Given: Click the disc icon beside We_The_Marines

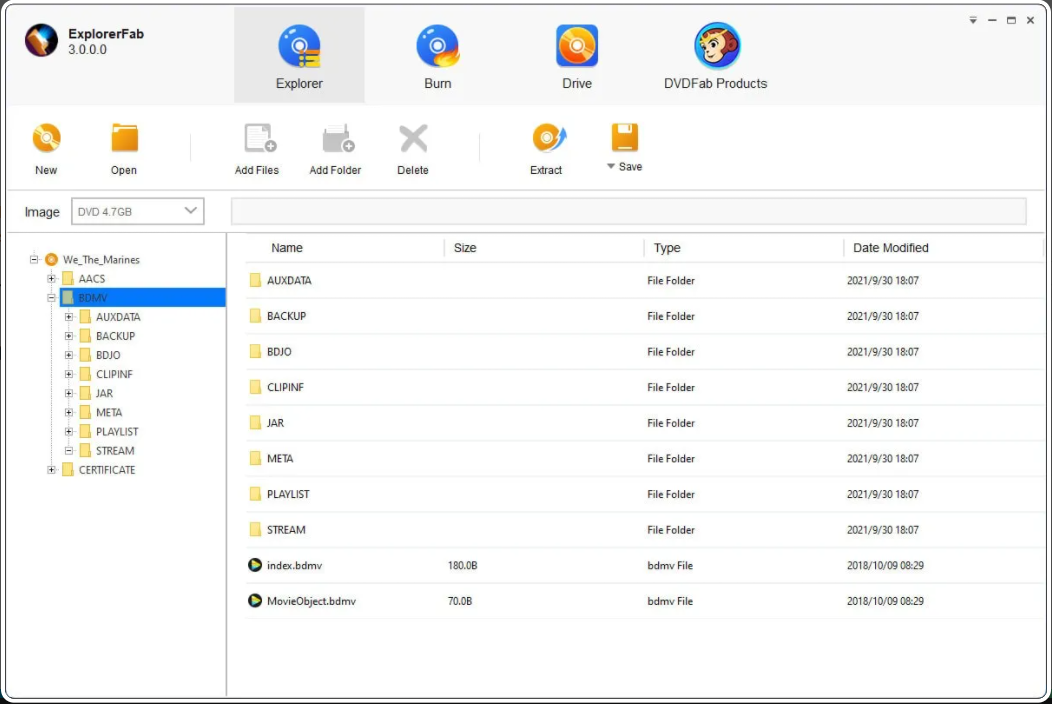Looking at the screenshot, I should (x=51, y=259).
